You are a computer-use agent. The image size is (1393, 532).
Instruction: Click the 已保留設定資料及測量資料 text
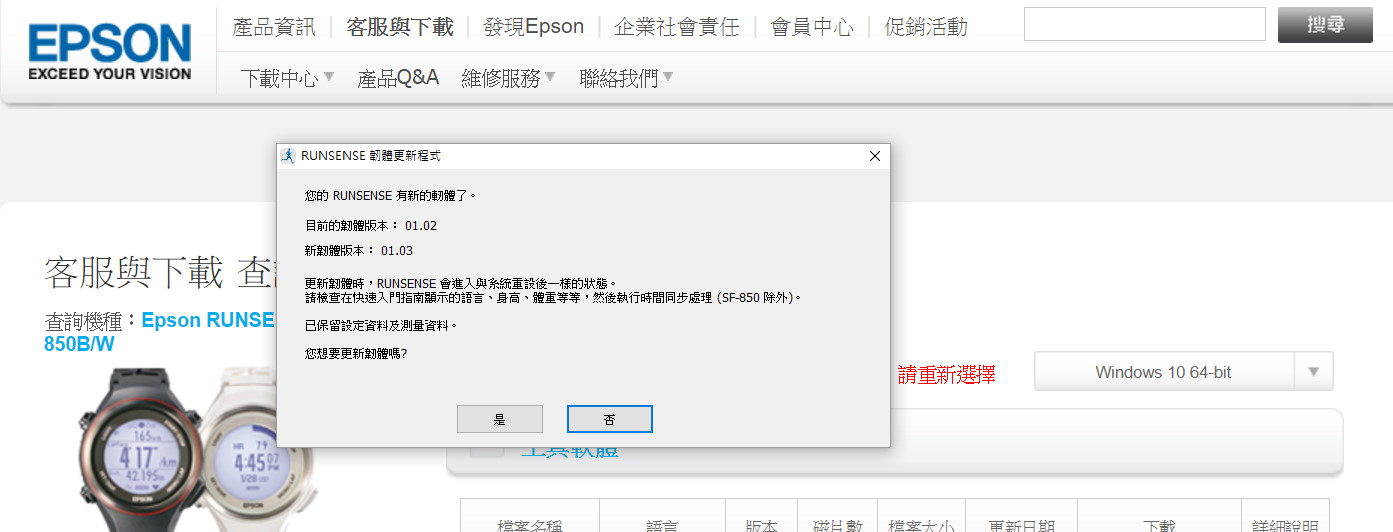(x=381, y=326)
